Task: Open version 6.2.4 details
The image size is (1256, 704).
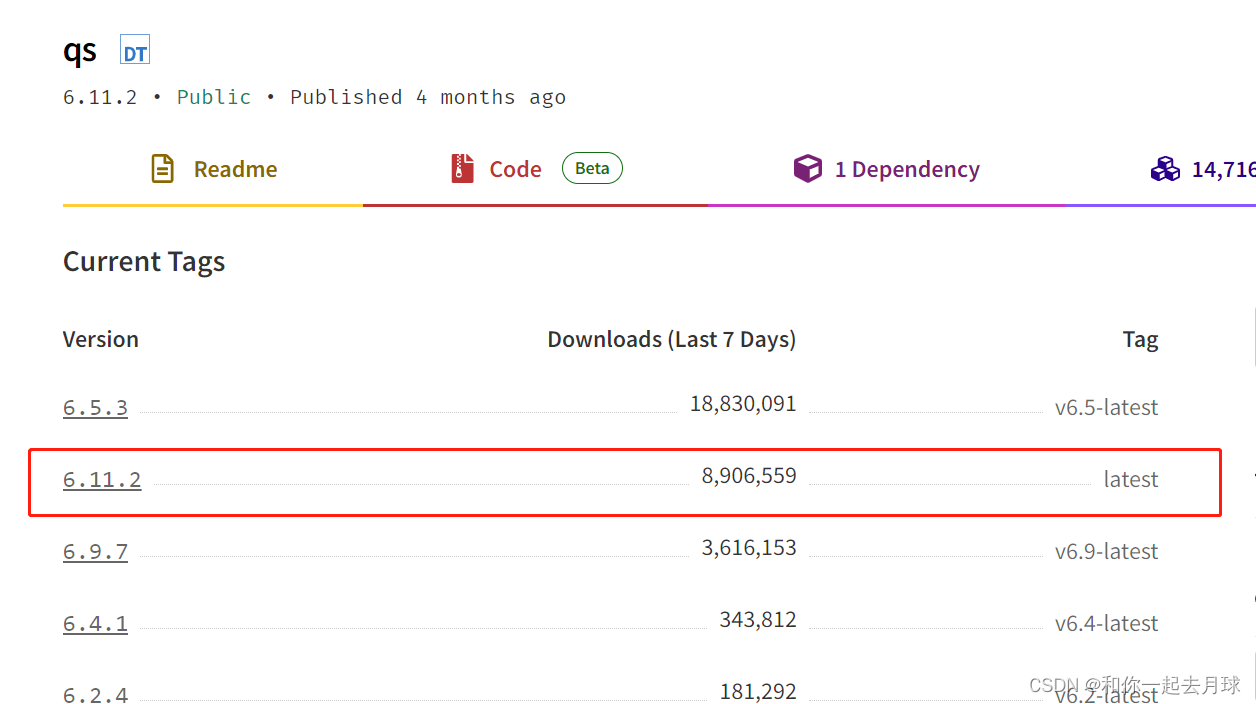Action: 95,694
